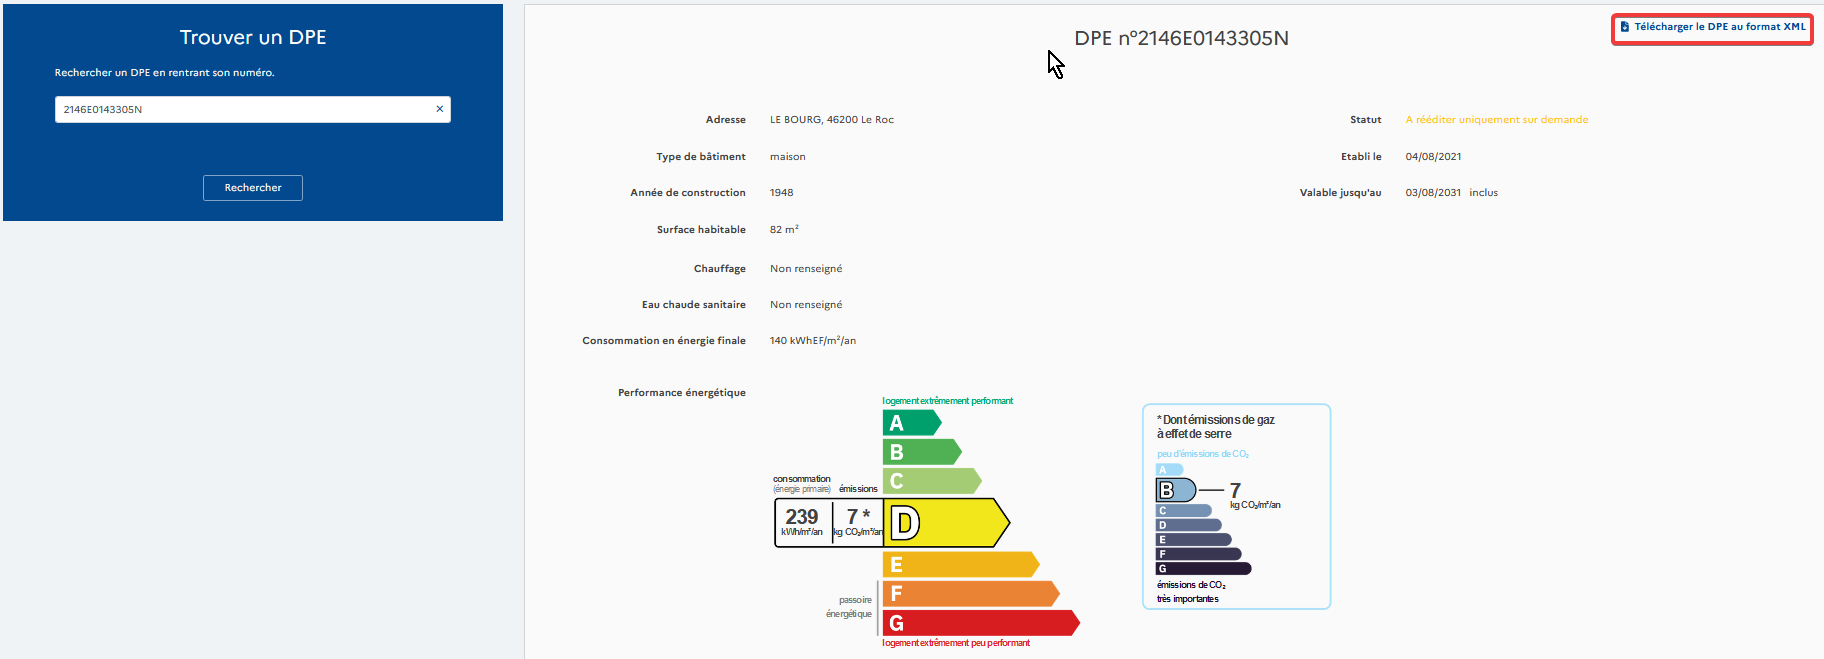
Task: Click the building type value 'maison'
Action: [788, 157]
